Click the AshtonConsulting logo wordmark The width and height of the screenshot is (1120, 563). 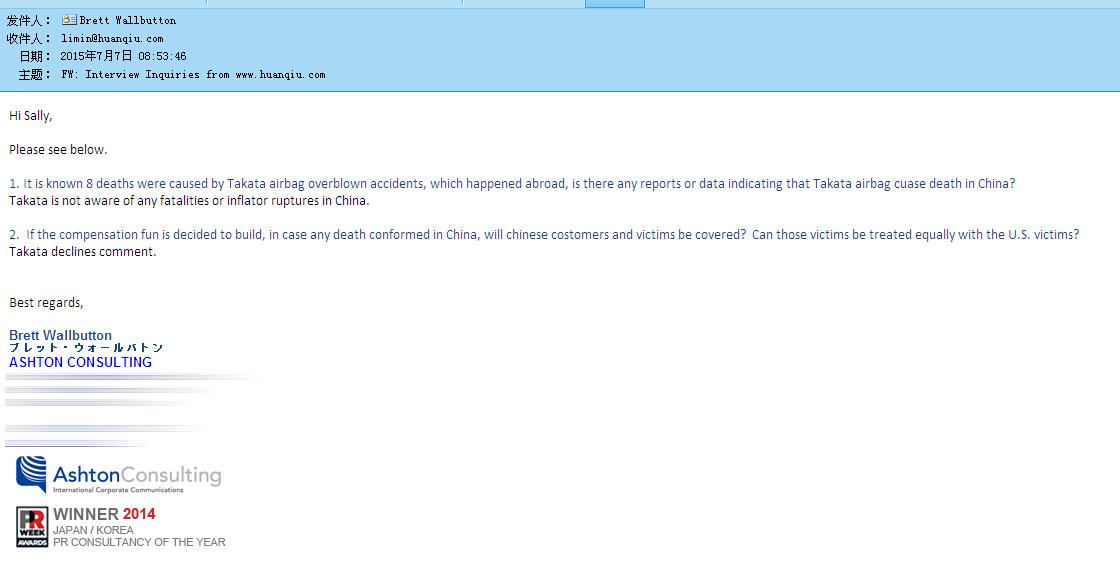pyautogui.click(x=136, y=475)
